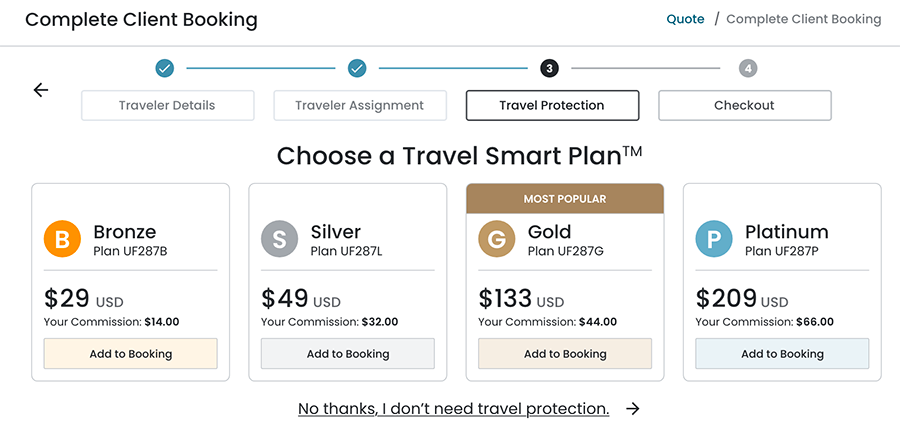This screenshot has height=429, width=900.
Task: Click the back arrow icon
Action: coord(41,90)
